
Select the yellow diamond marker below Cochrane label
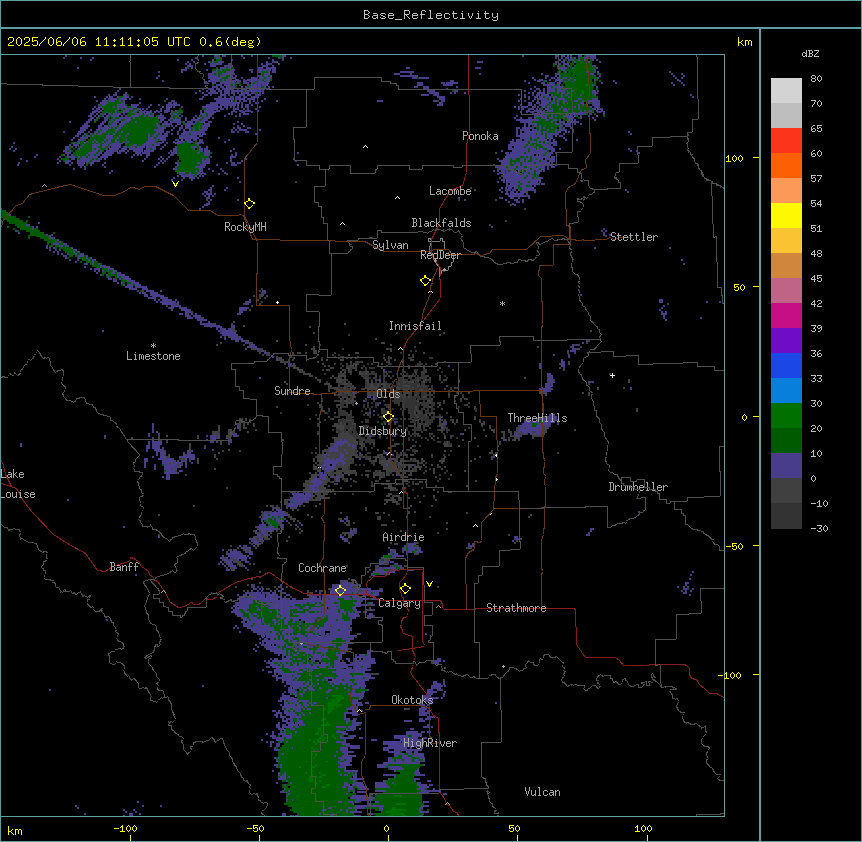[340, 590]
